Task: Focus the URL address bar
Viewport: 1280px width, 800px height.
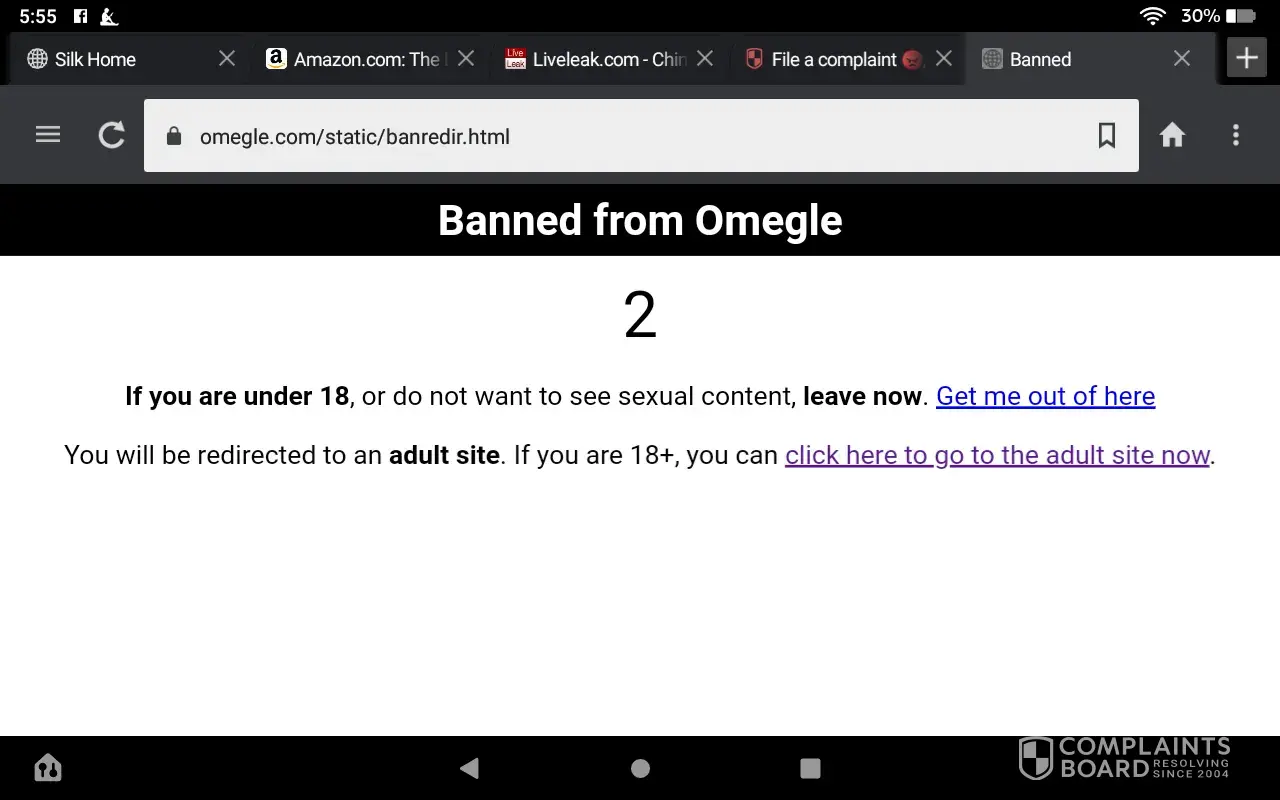Action: click(x=641, y=136)
